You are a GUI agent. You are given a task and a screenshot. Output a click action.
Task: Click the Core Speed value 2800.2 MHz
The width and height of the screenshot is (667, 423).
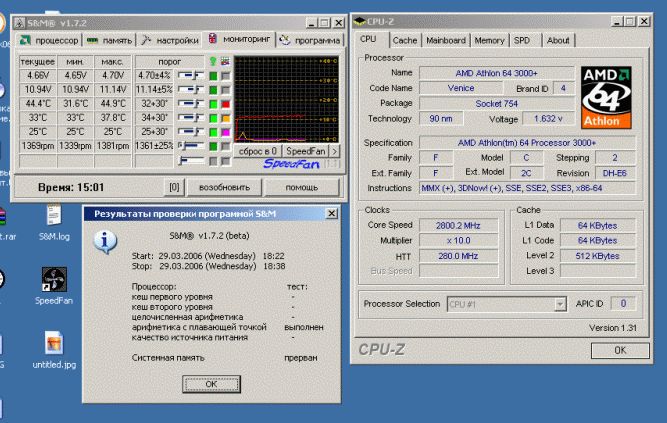pyautogui.click(x=458, y=226)
